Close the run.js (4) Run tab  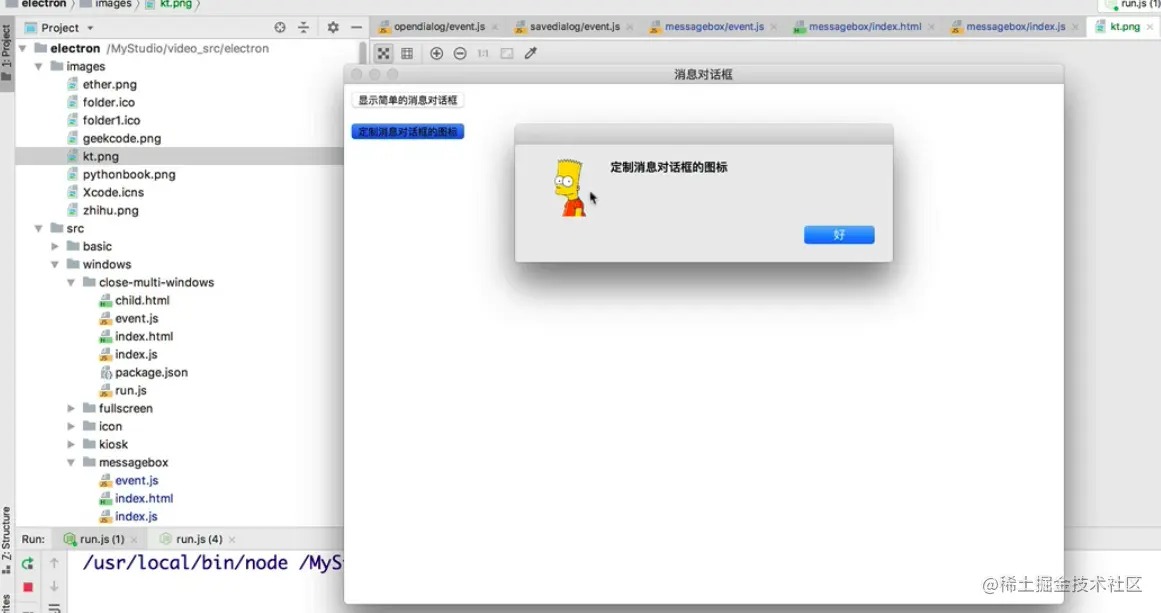click(232, 540)
